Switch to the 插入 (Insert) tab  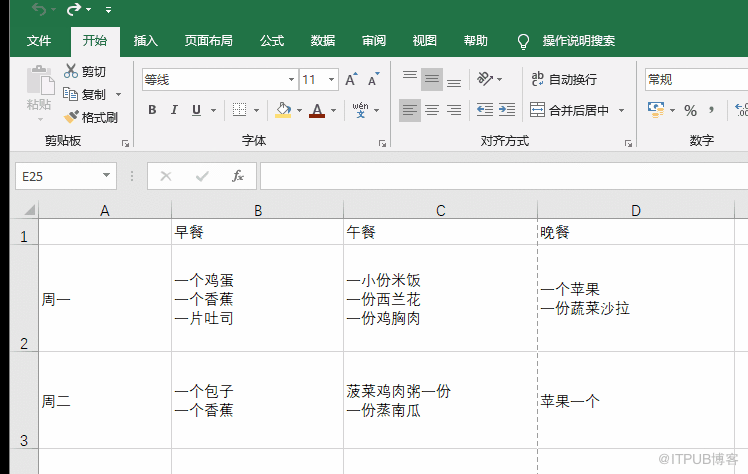coord(146,41)
